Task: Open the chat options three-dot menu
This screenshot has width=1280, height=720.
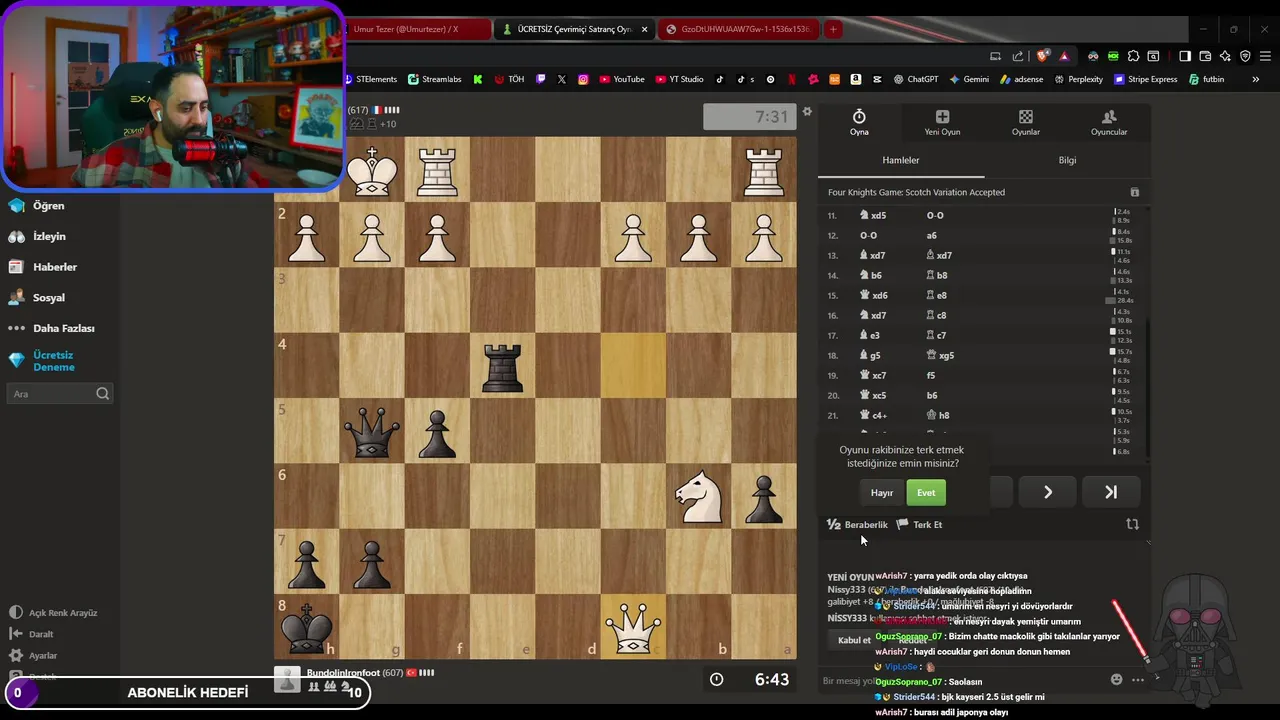Action: pos(1137,680)
